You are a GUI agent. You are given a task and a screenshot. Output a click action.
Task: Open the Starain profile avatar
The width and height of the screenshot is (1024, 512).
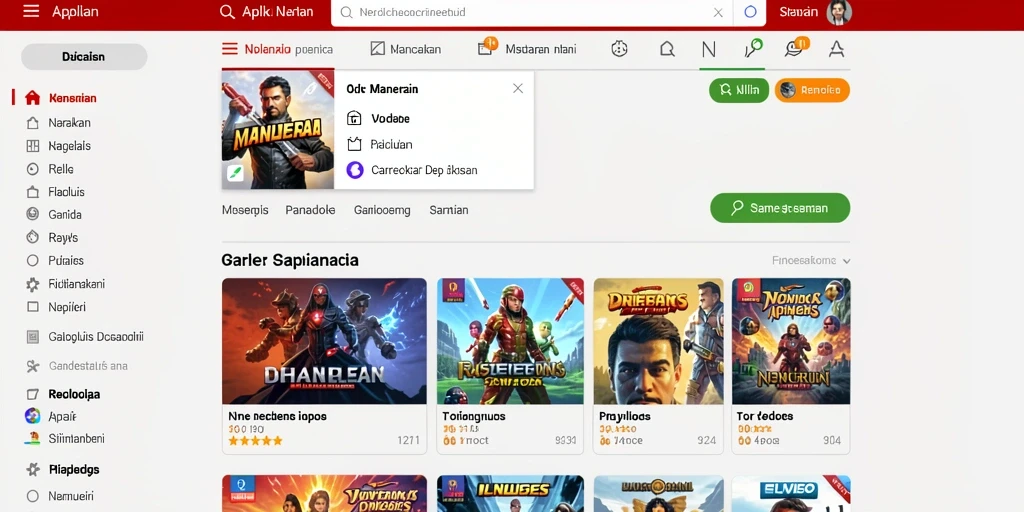839,12
